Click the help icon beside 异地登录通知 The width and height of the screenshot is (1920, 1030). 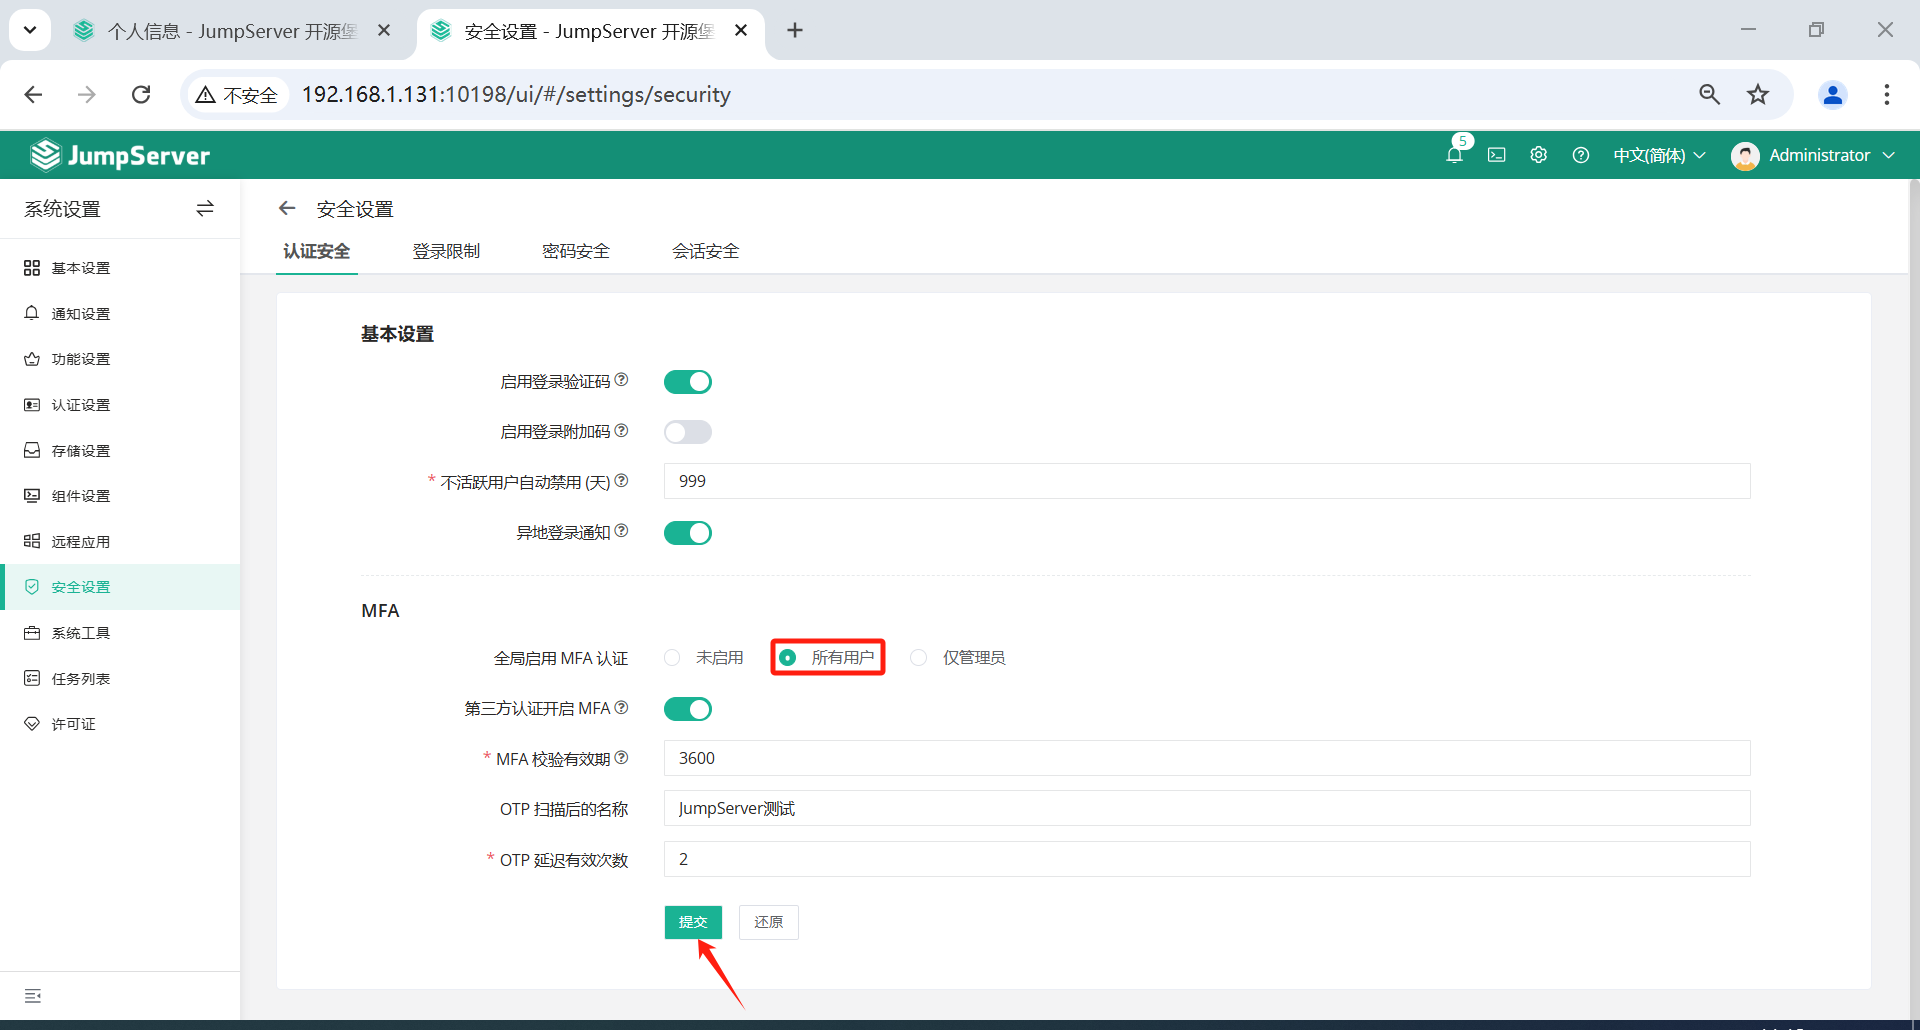pos(621,531)
